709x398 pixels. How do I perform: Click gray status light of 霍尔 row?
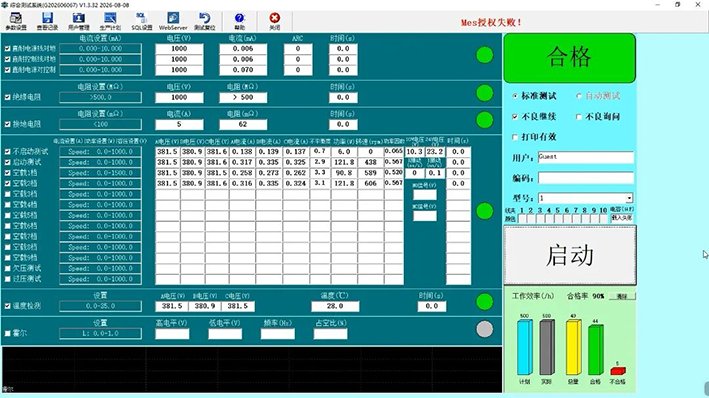(485, 329)
